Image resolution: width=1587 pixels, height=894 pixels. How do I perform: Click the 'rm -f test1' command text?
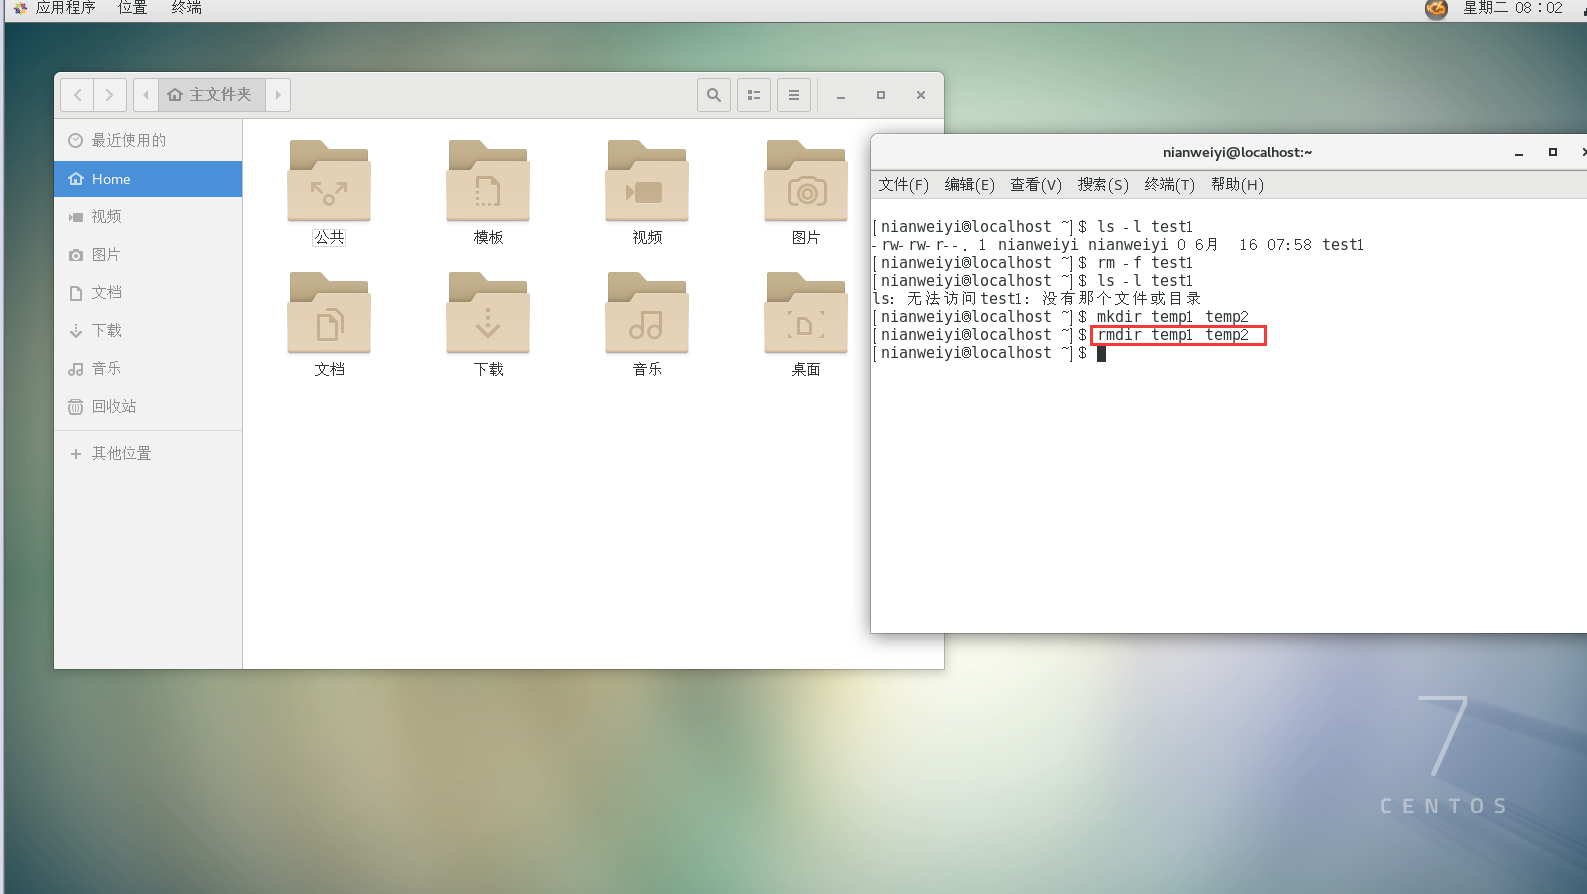click(1145, 263)
